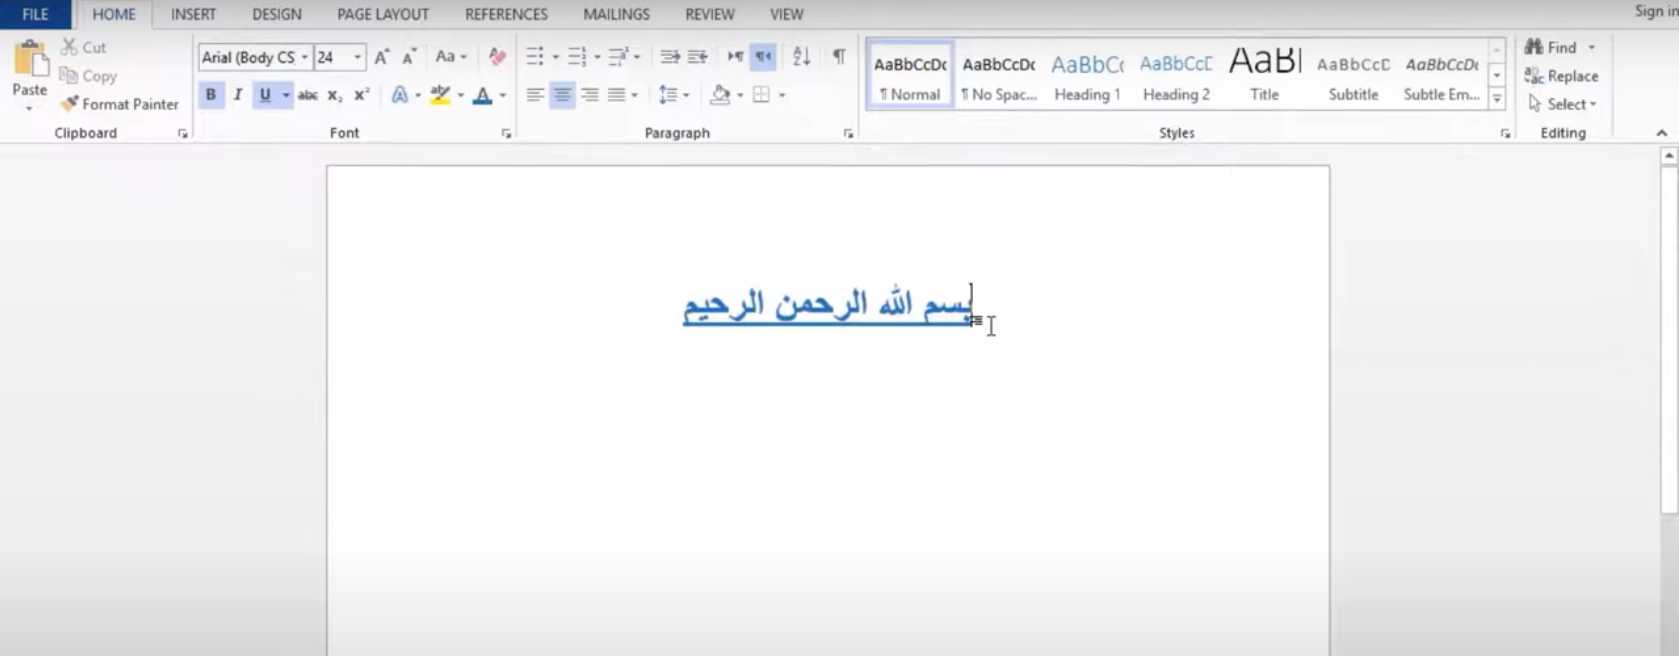Click the Replace button

pyautogui.click(x=1562, y=76)
